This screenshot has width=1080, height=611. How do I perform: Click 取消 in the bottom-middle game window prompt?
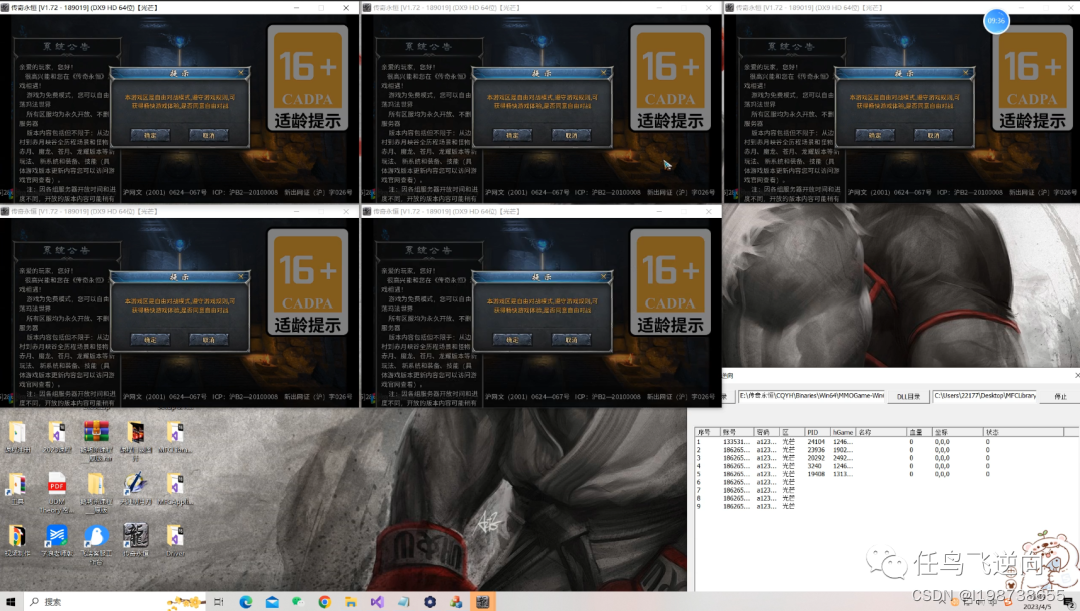click(x=571, y=340)
